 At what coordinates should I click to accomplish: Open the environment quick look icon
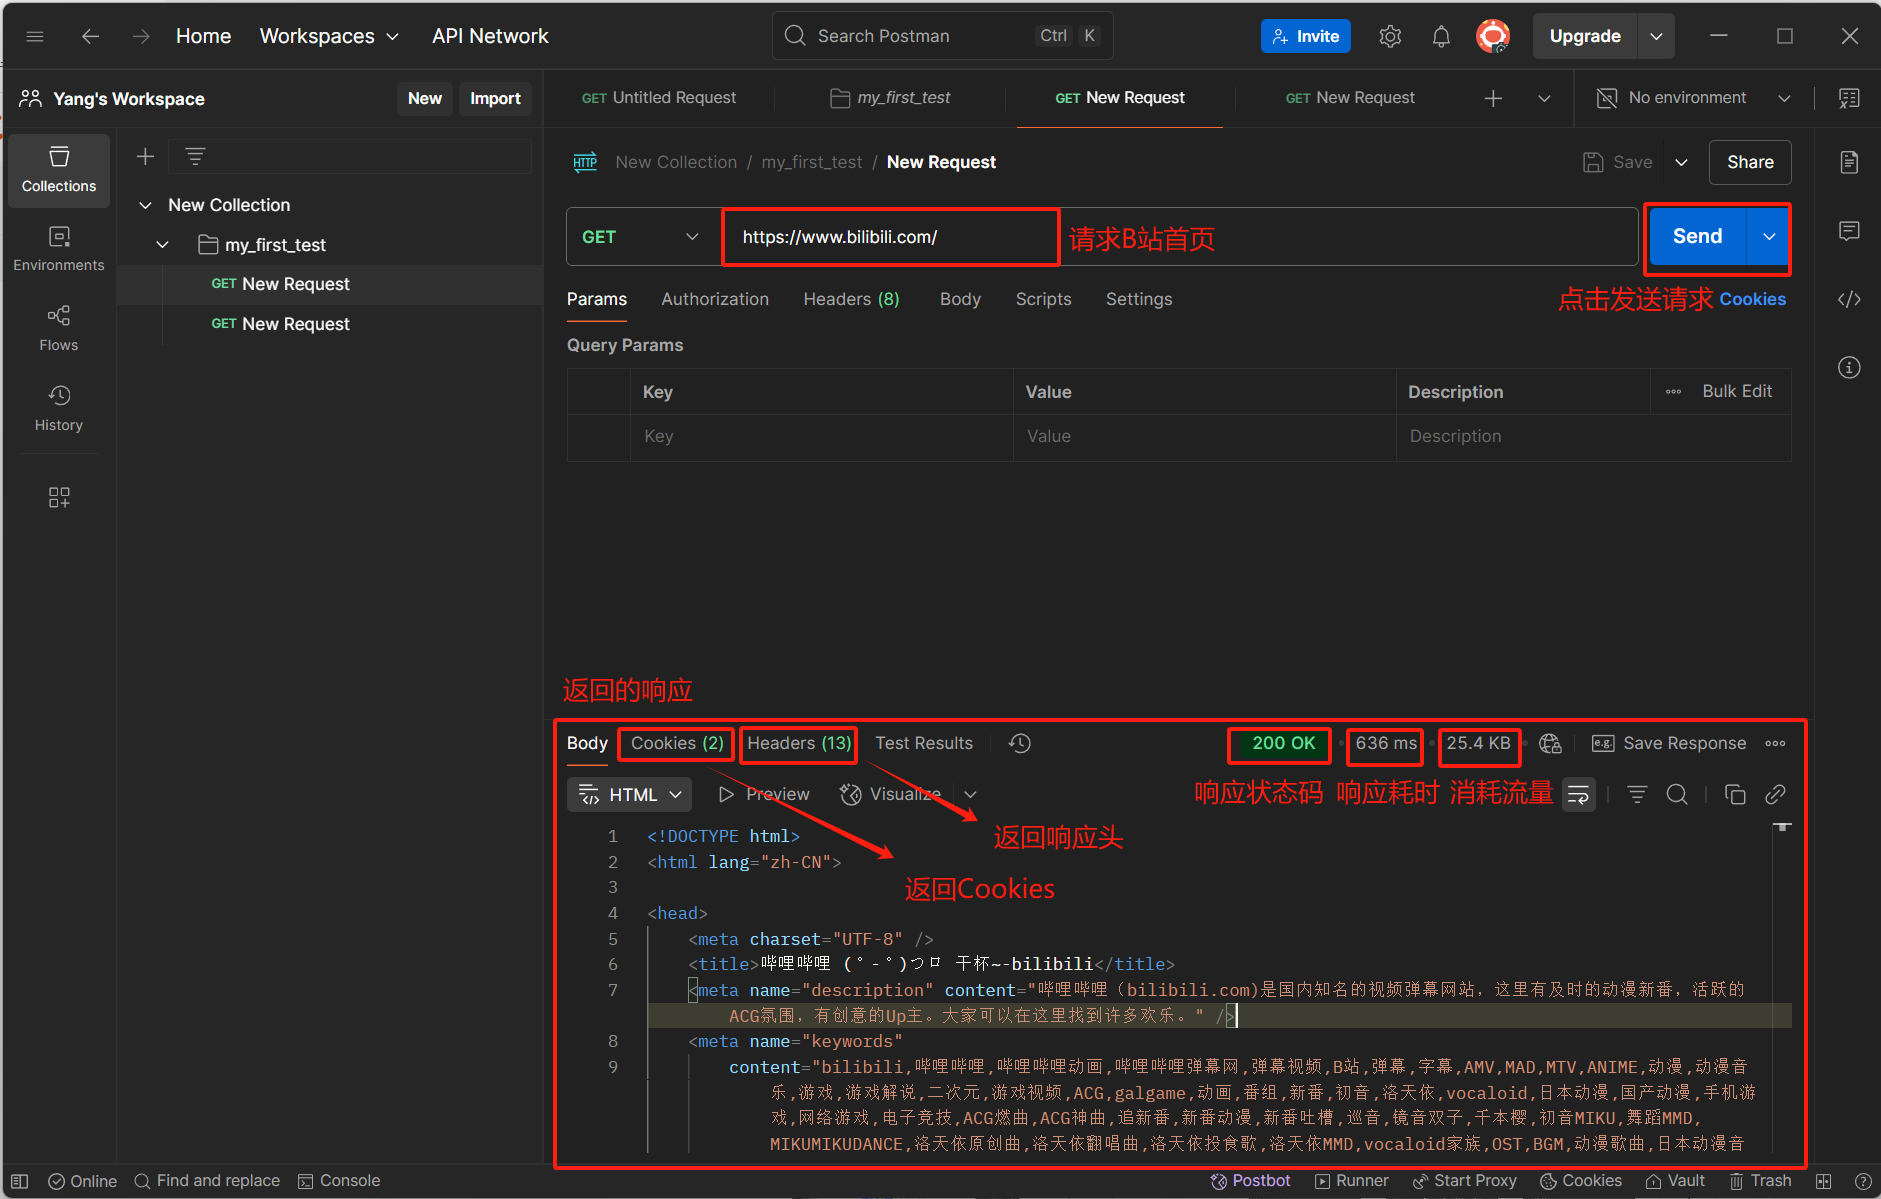click(x=1849, y=98)
